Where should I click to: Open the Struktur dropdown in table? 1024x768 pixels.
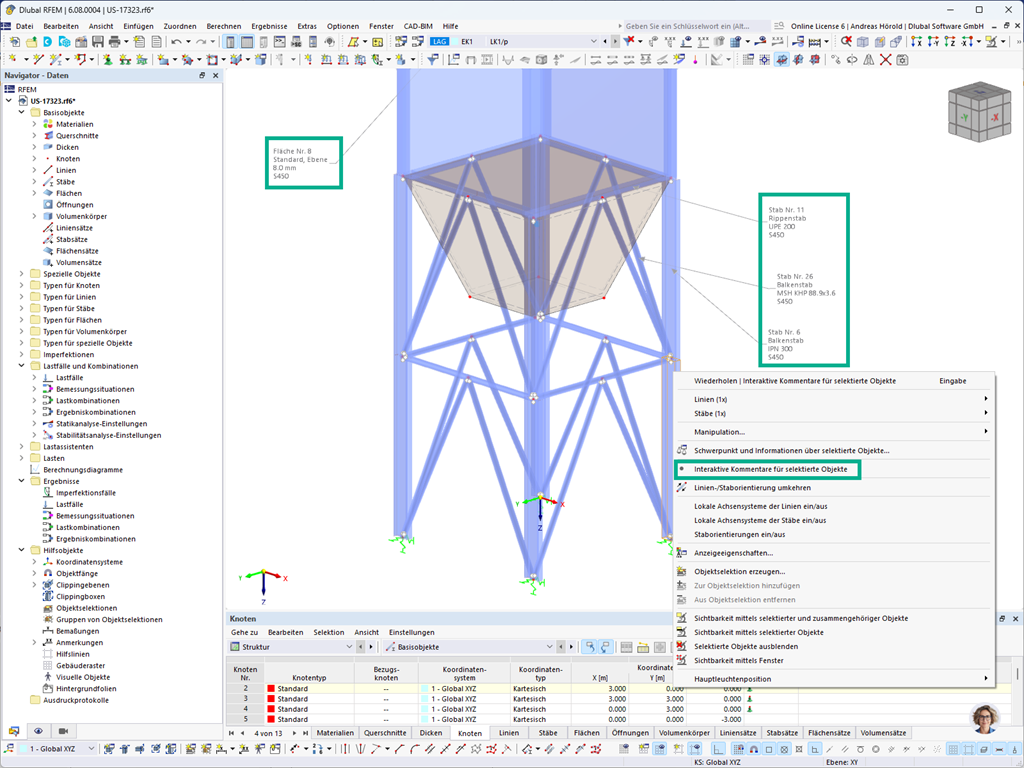[349, 647]
